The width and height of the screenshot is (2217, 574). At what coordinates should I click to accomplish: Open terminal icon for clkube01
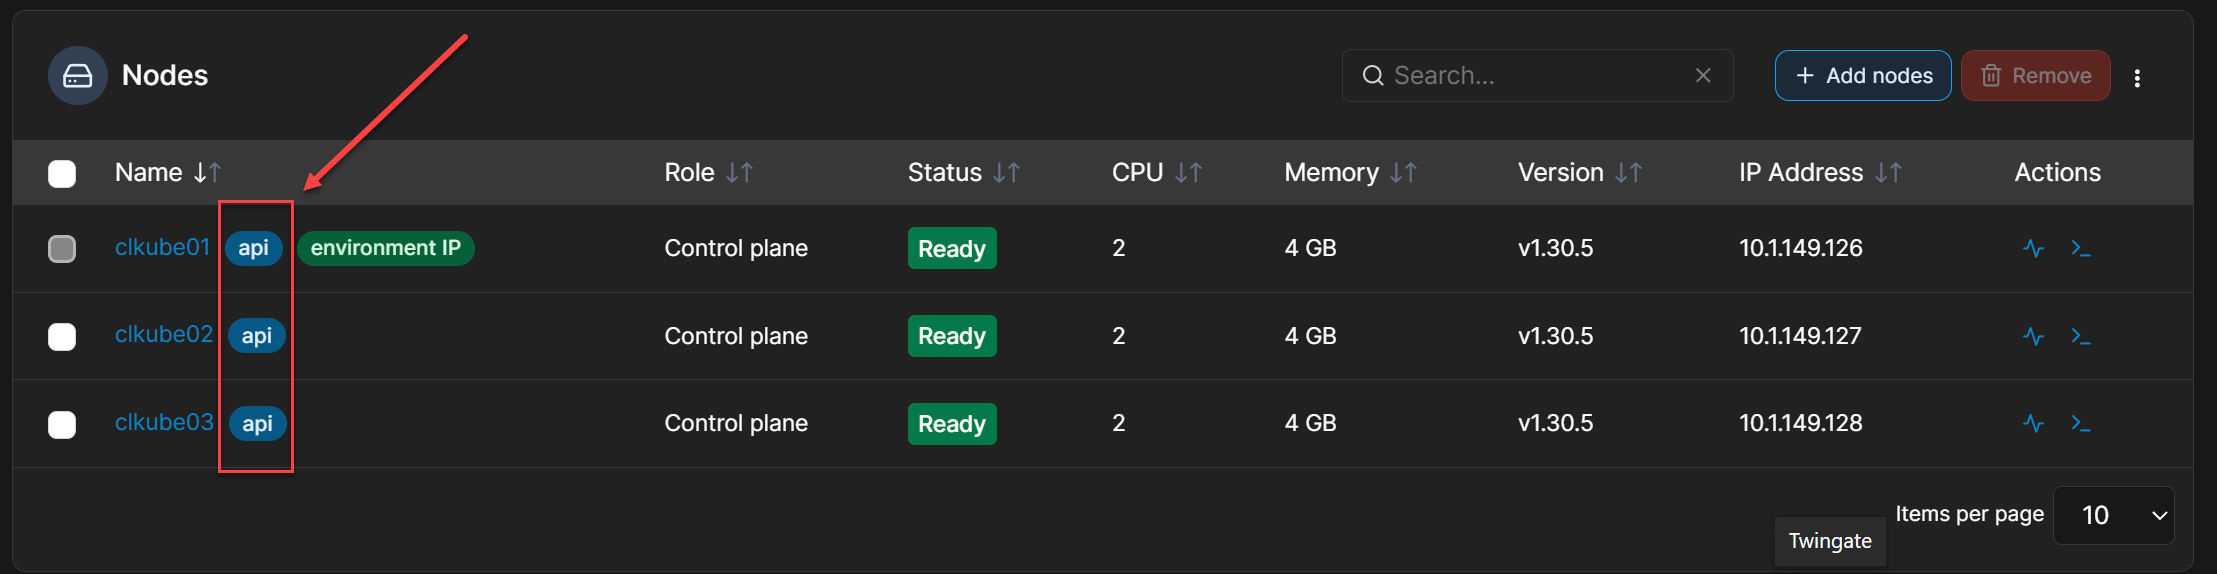2081,248
